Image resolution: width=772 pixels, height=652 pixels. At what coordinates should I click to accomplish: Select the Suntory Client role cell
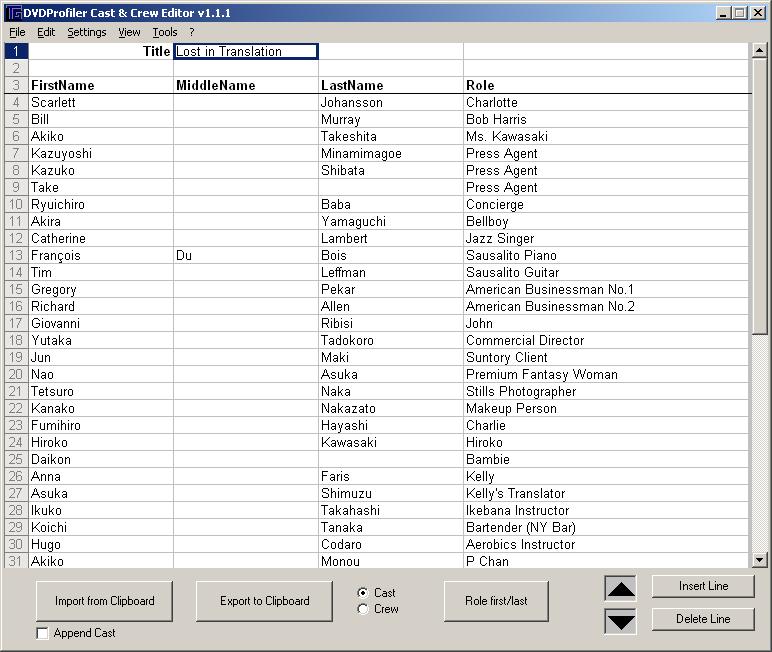[606, 358]
